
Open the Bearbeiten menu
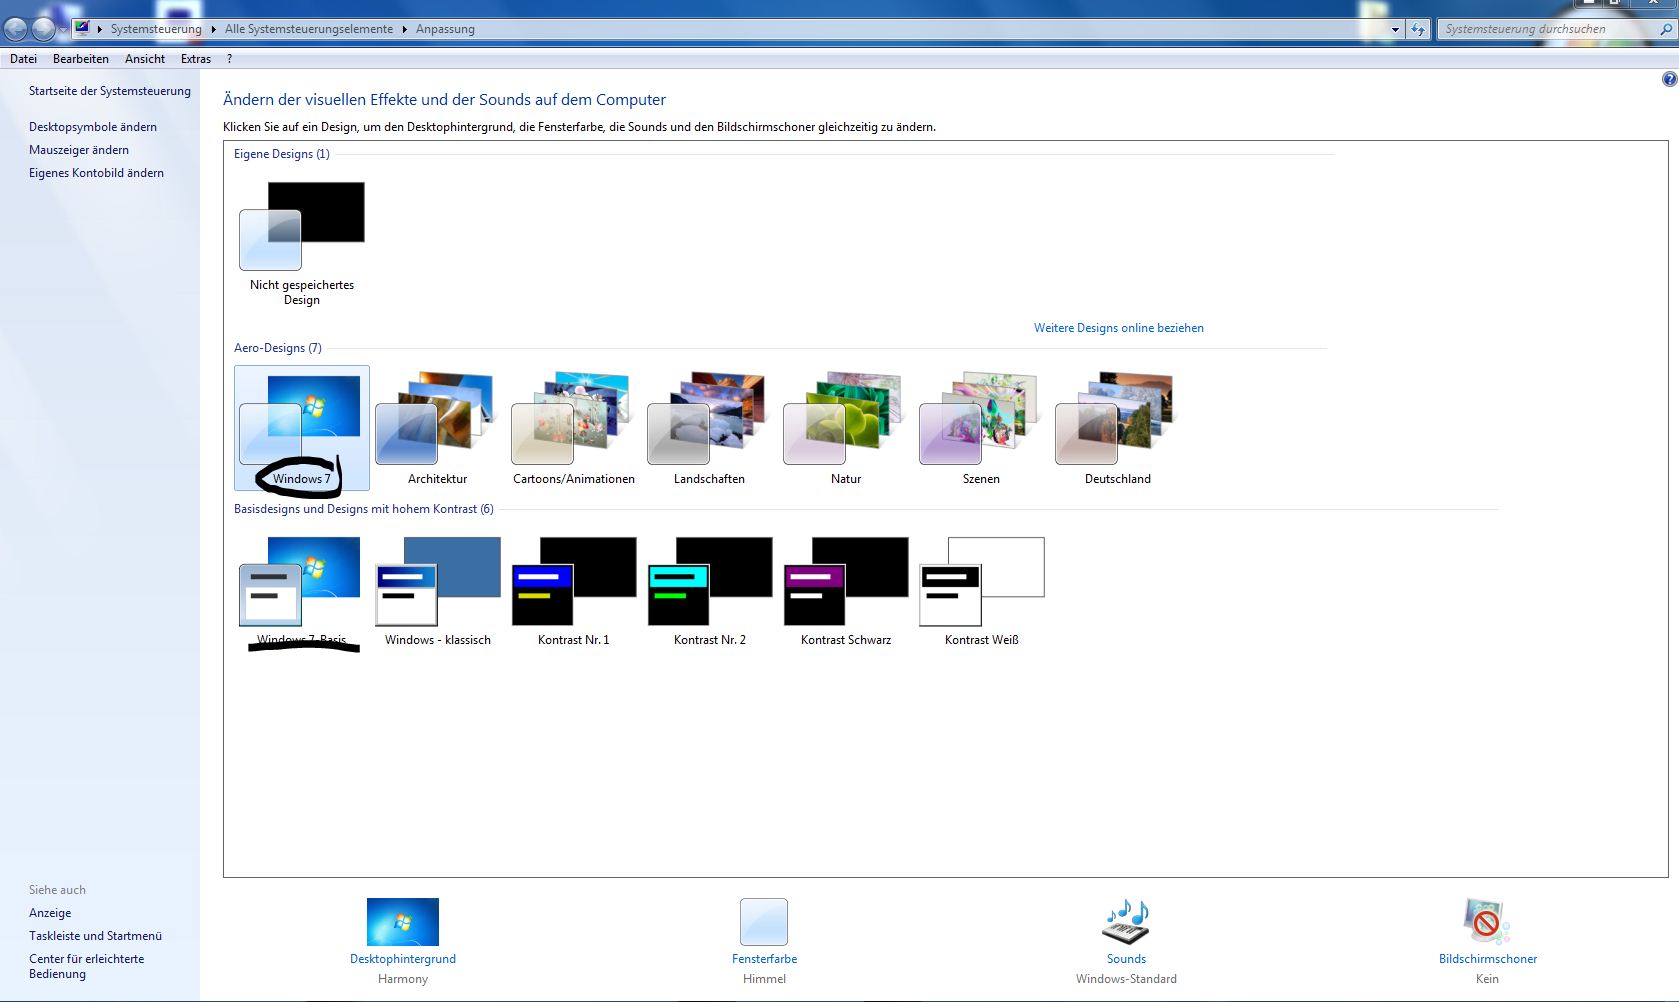[81, 59]
